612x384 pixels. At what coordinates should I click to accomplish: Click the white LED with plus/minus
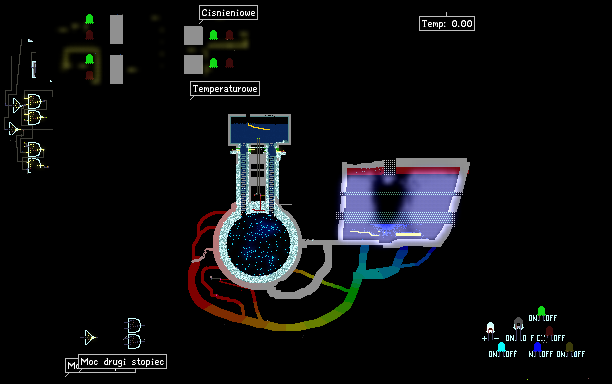[x=490, y=328]
